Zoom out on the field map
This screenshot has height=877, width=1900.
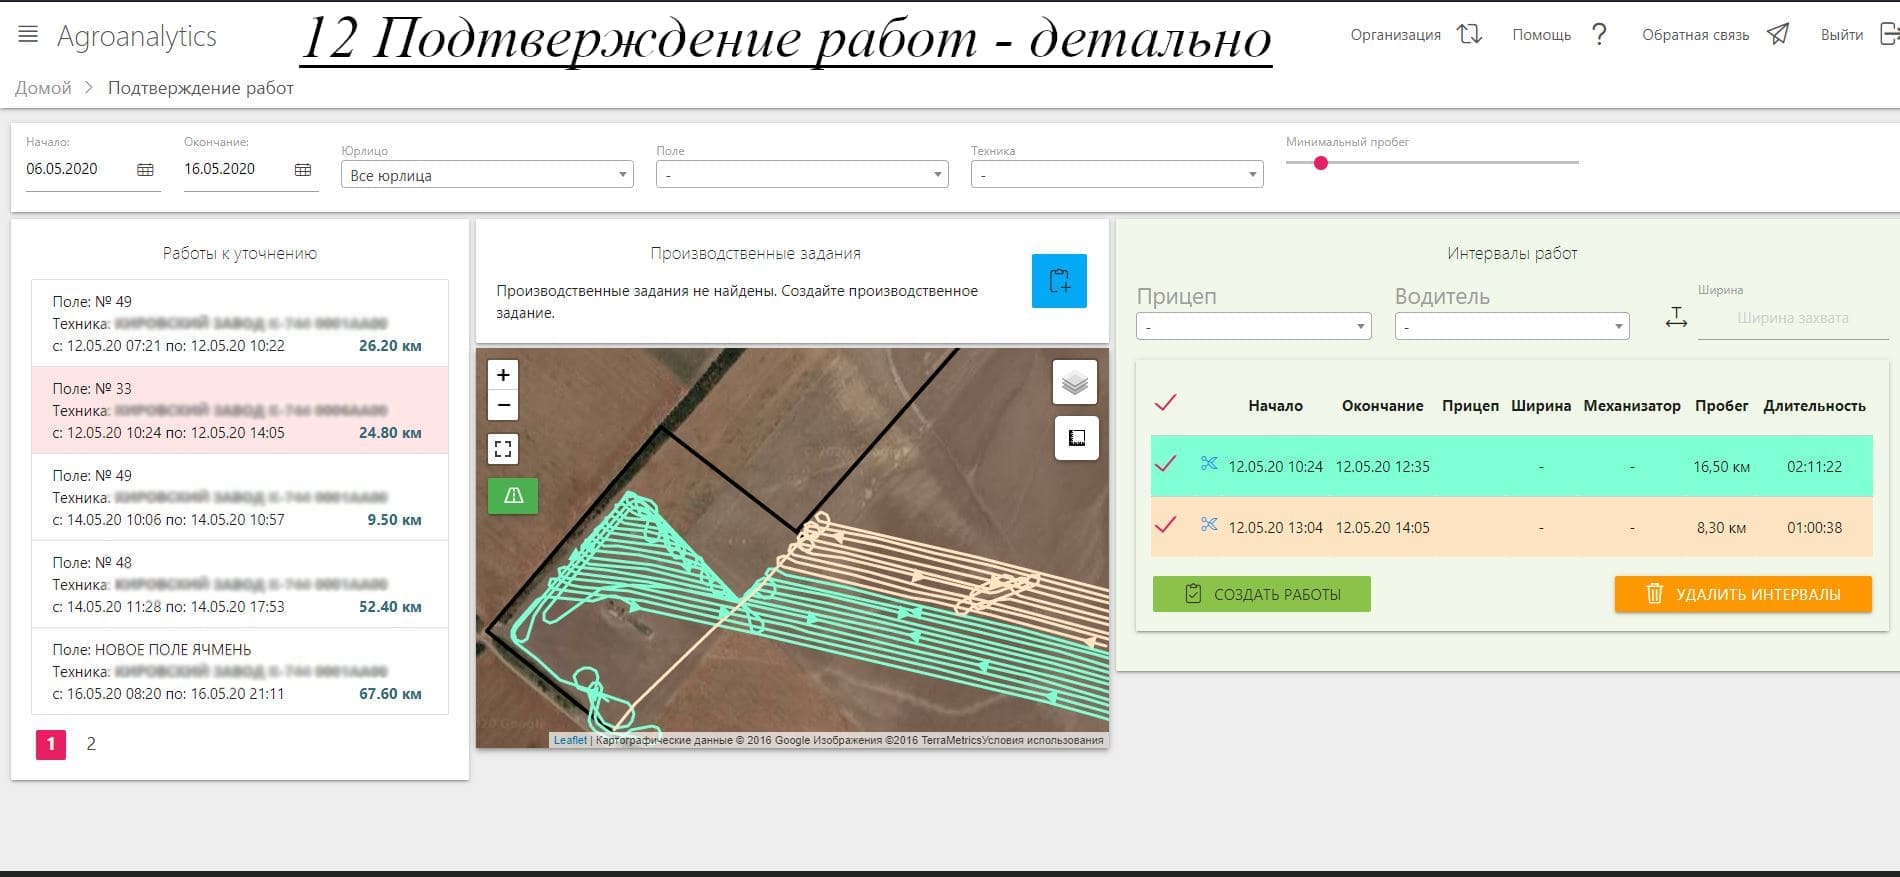(x=503, y=405)
